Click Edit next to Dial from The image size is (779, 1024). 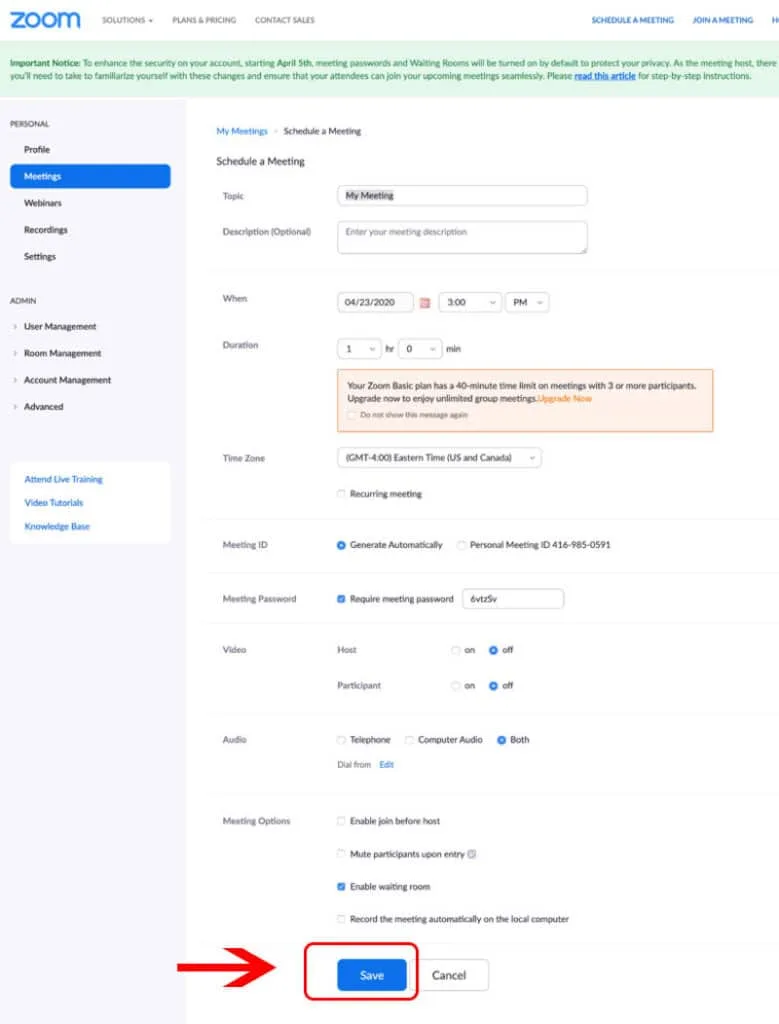pyautogui.click(x=387, y=765)
